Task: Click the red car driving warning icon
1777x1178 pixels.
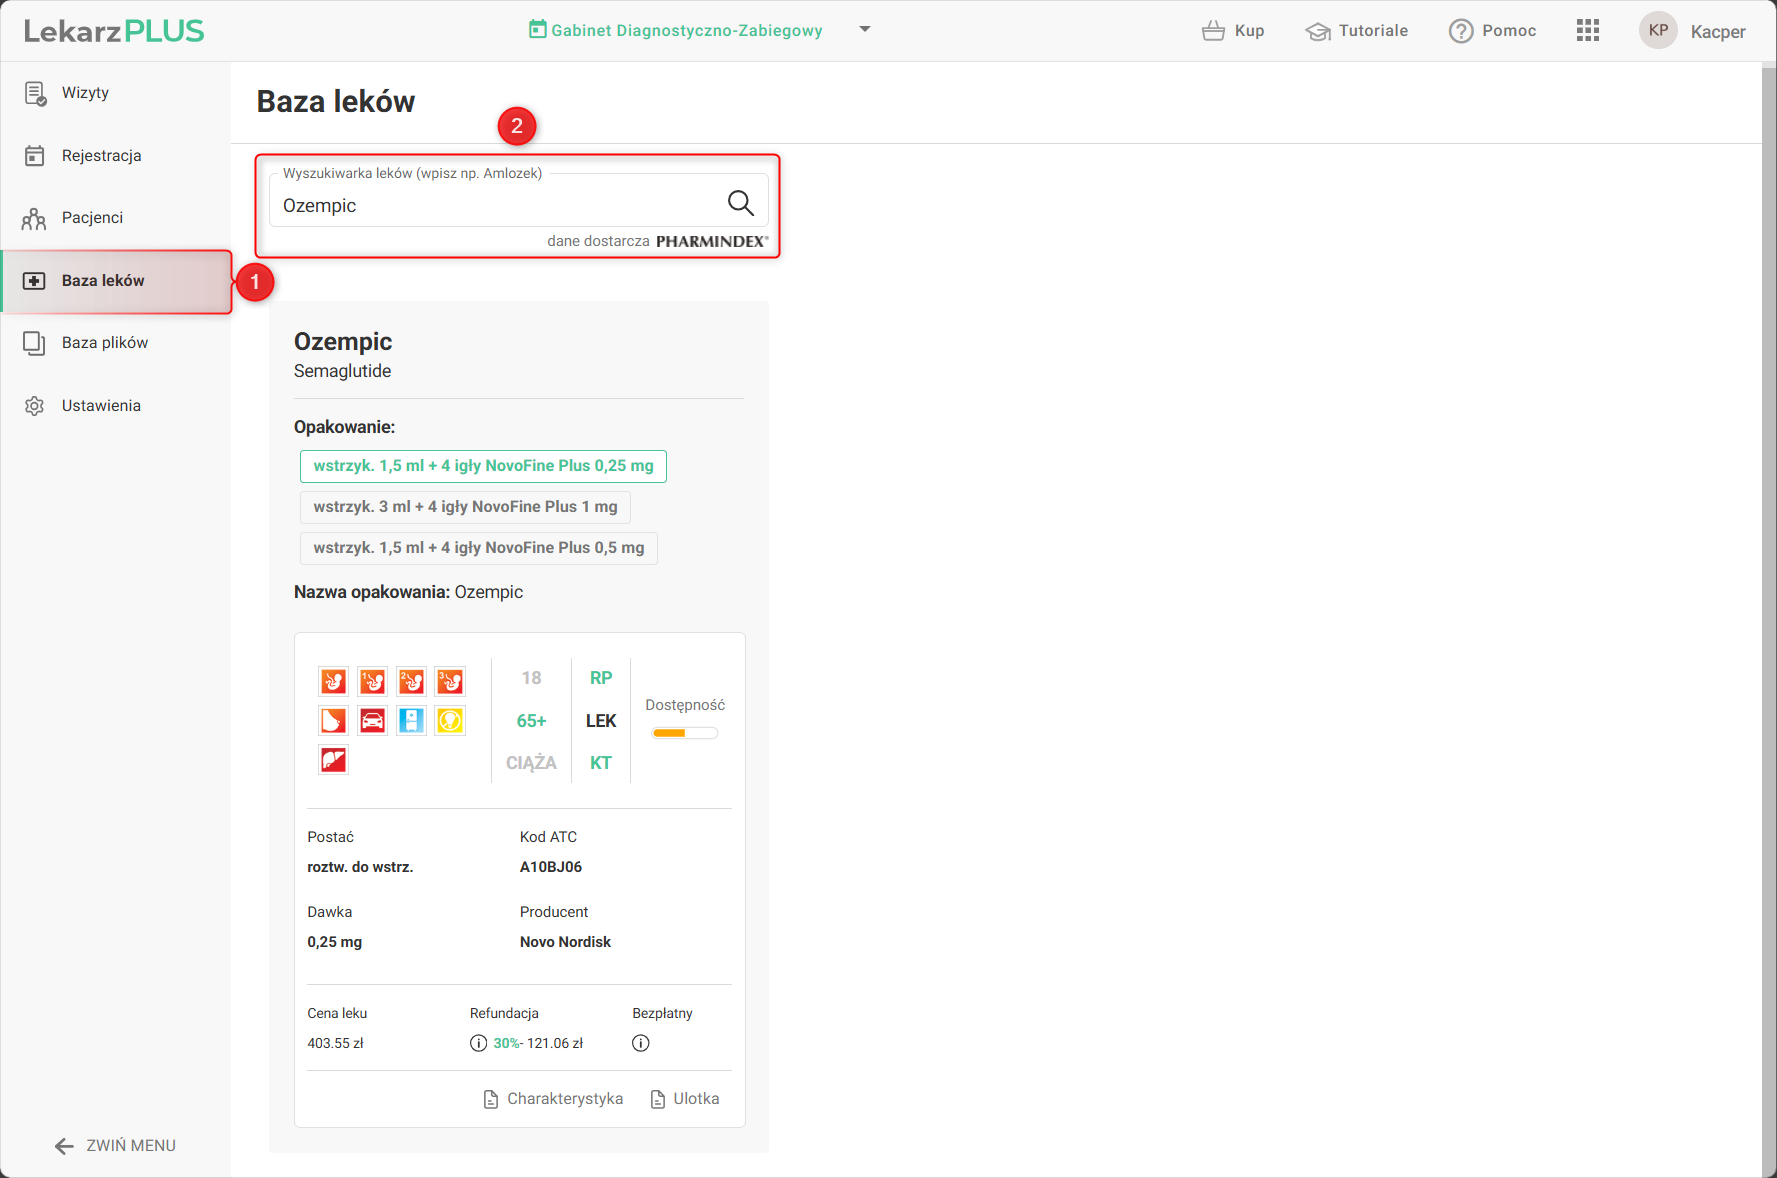Action: (x=373, y=721)
